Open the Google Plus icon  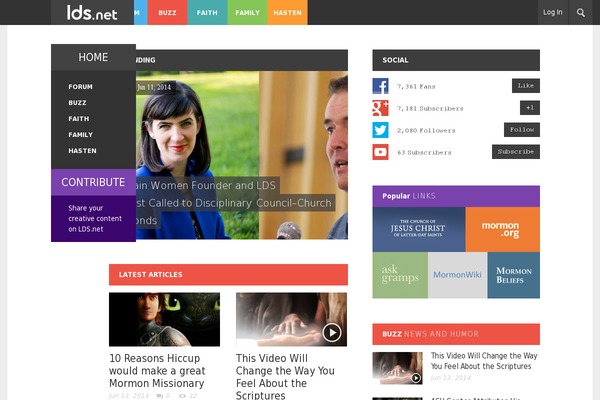(x=380, y=108)
